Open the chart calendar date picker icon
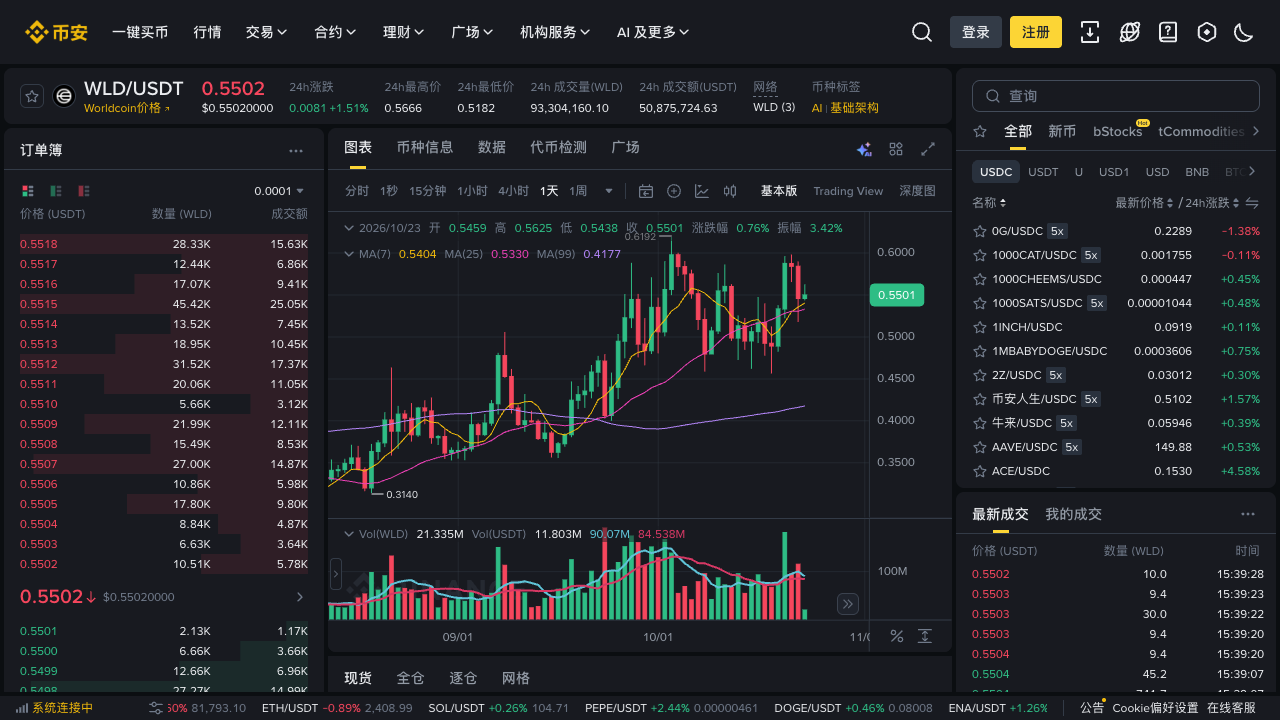Screen dimensions: 1280x720 646,191
